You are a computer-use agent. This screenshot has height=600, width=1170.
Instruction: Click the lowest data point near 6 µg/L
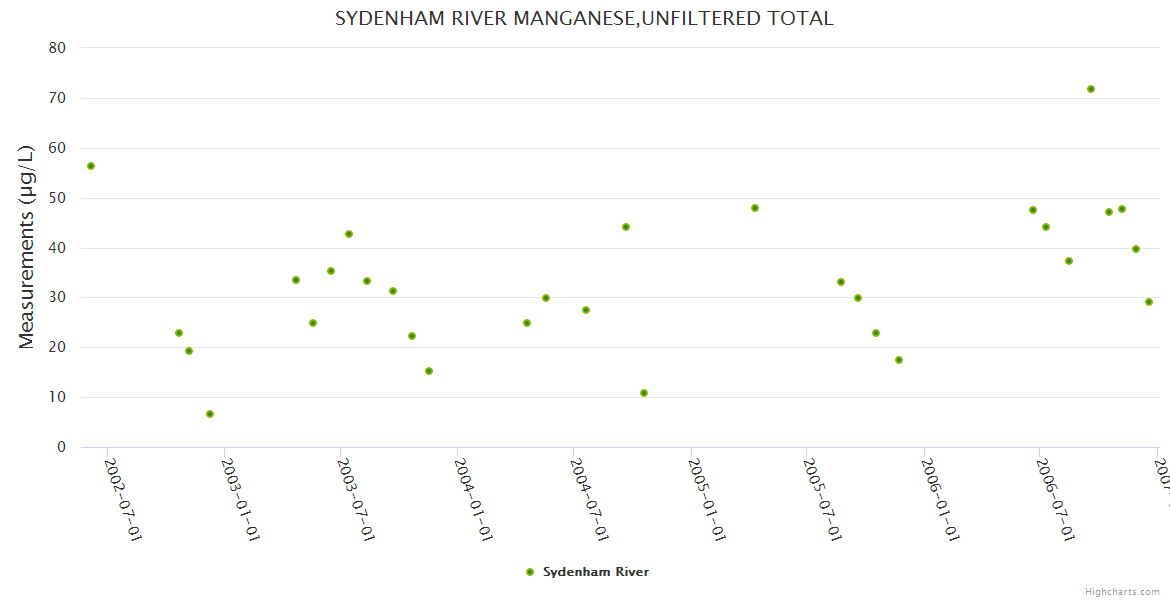pos(210,414)
